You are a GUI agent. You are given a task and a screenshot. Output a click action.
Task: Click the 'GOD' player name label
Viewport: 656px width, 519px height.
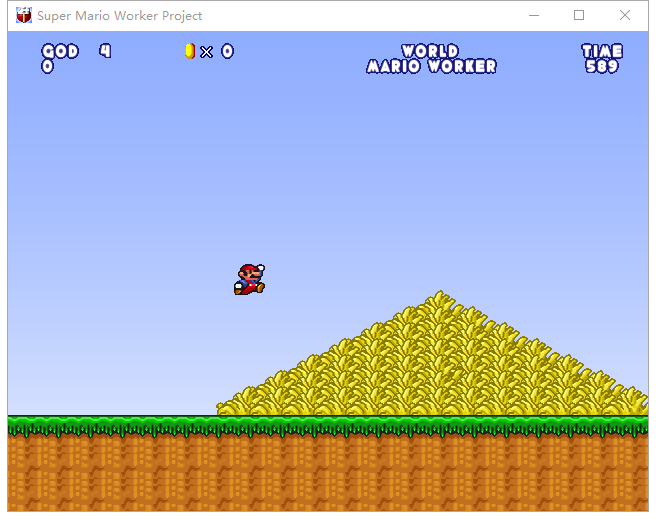[60, 51]
